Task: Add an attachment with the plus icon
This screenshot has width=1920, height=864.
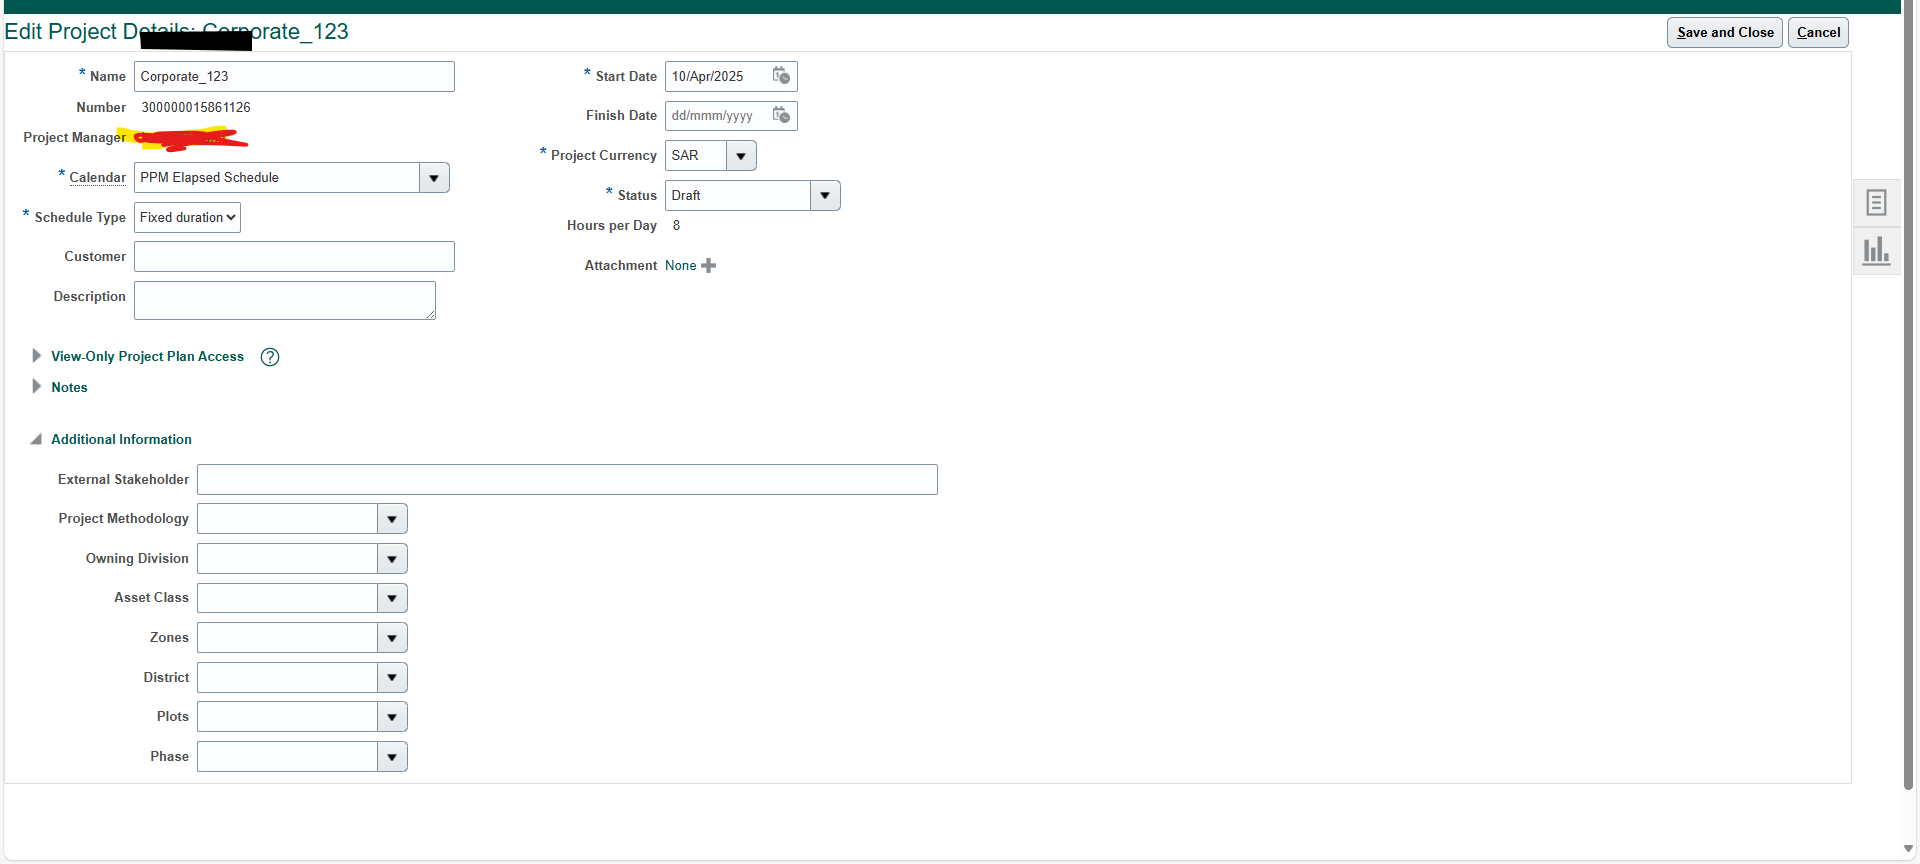Action: tap(708, 266)
